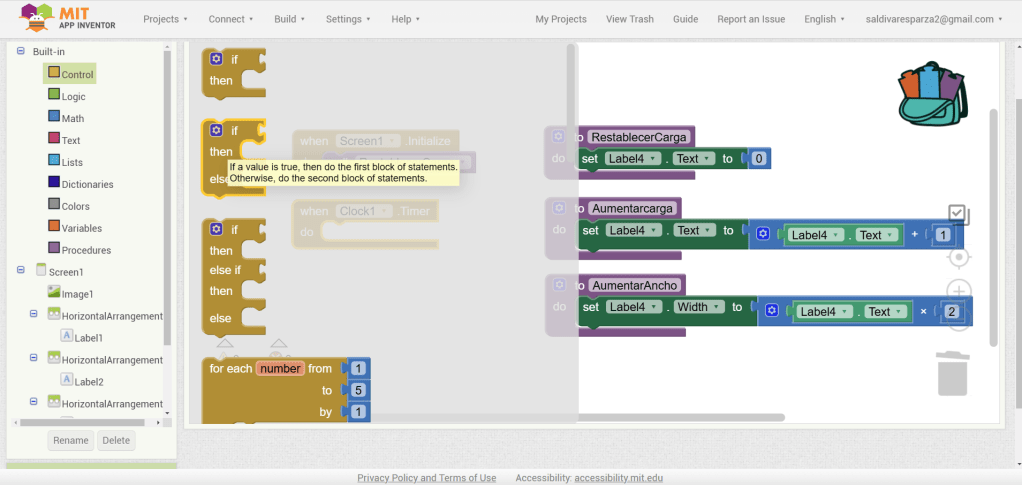Collapse the Built-in tree section

click(x=21, y=51)
